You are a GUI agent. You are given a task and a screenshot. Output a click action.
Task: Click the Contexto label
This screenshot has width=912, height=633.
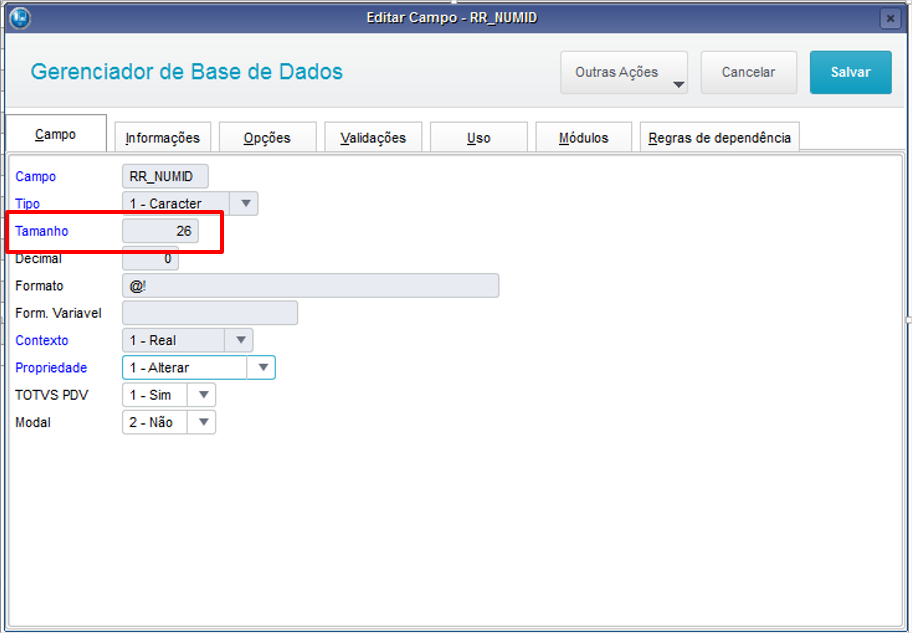tap(42, 340)
